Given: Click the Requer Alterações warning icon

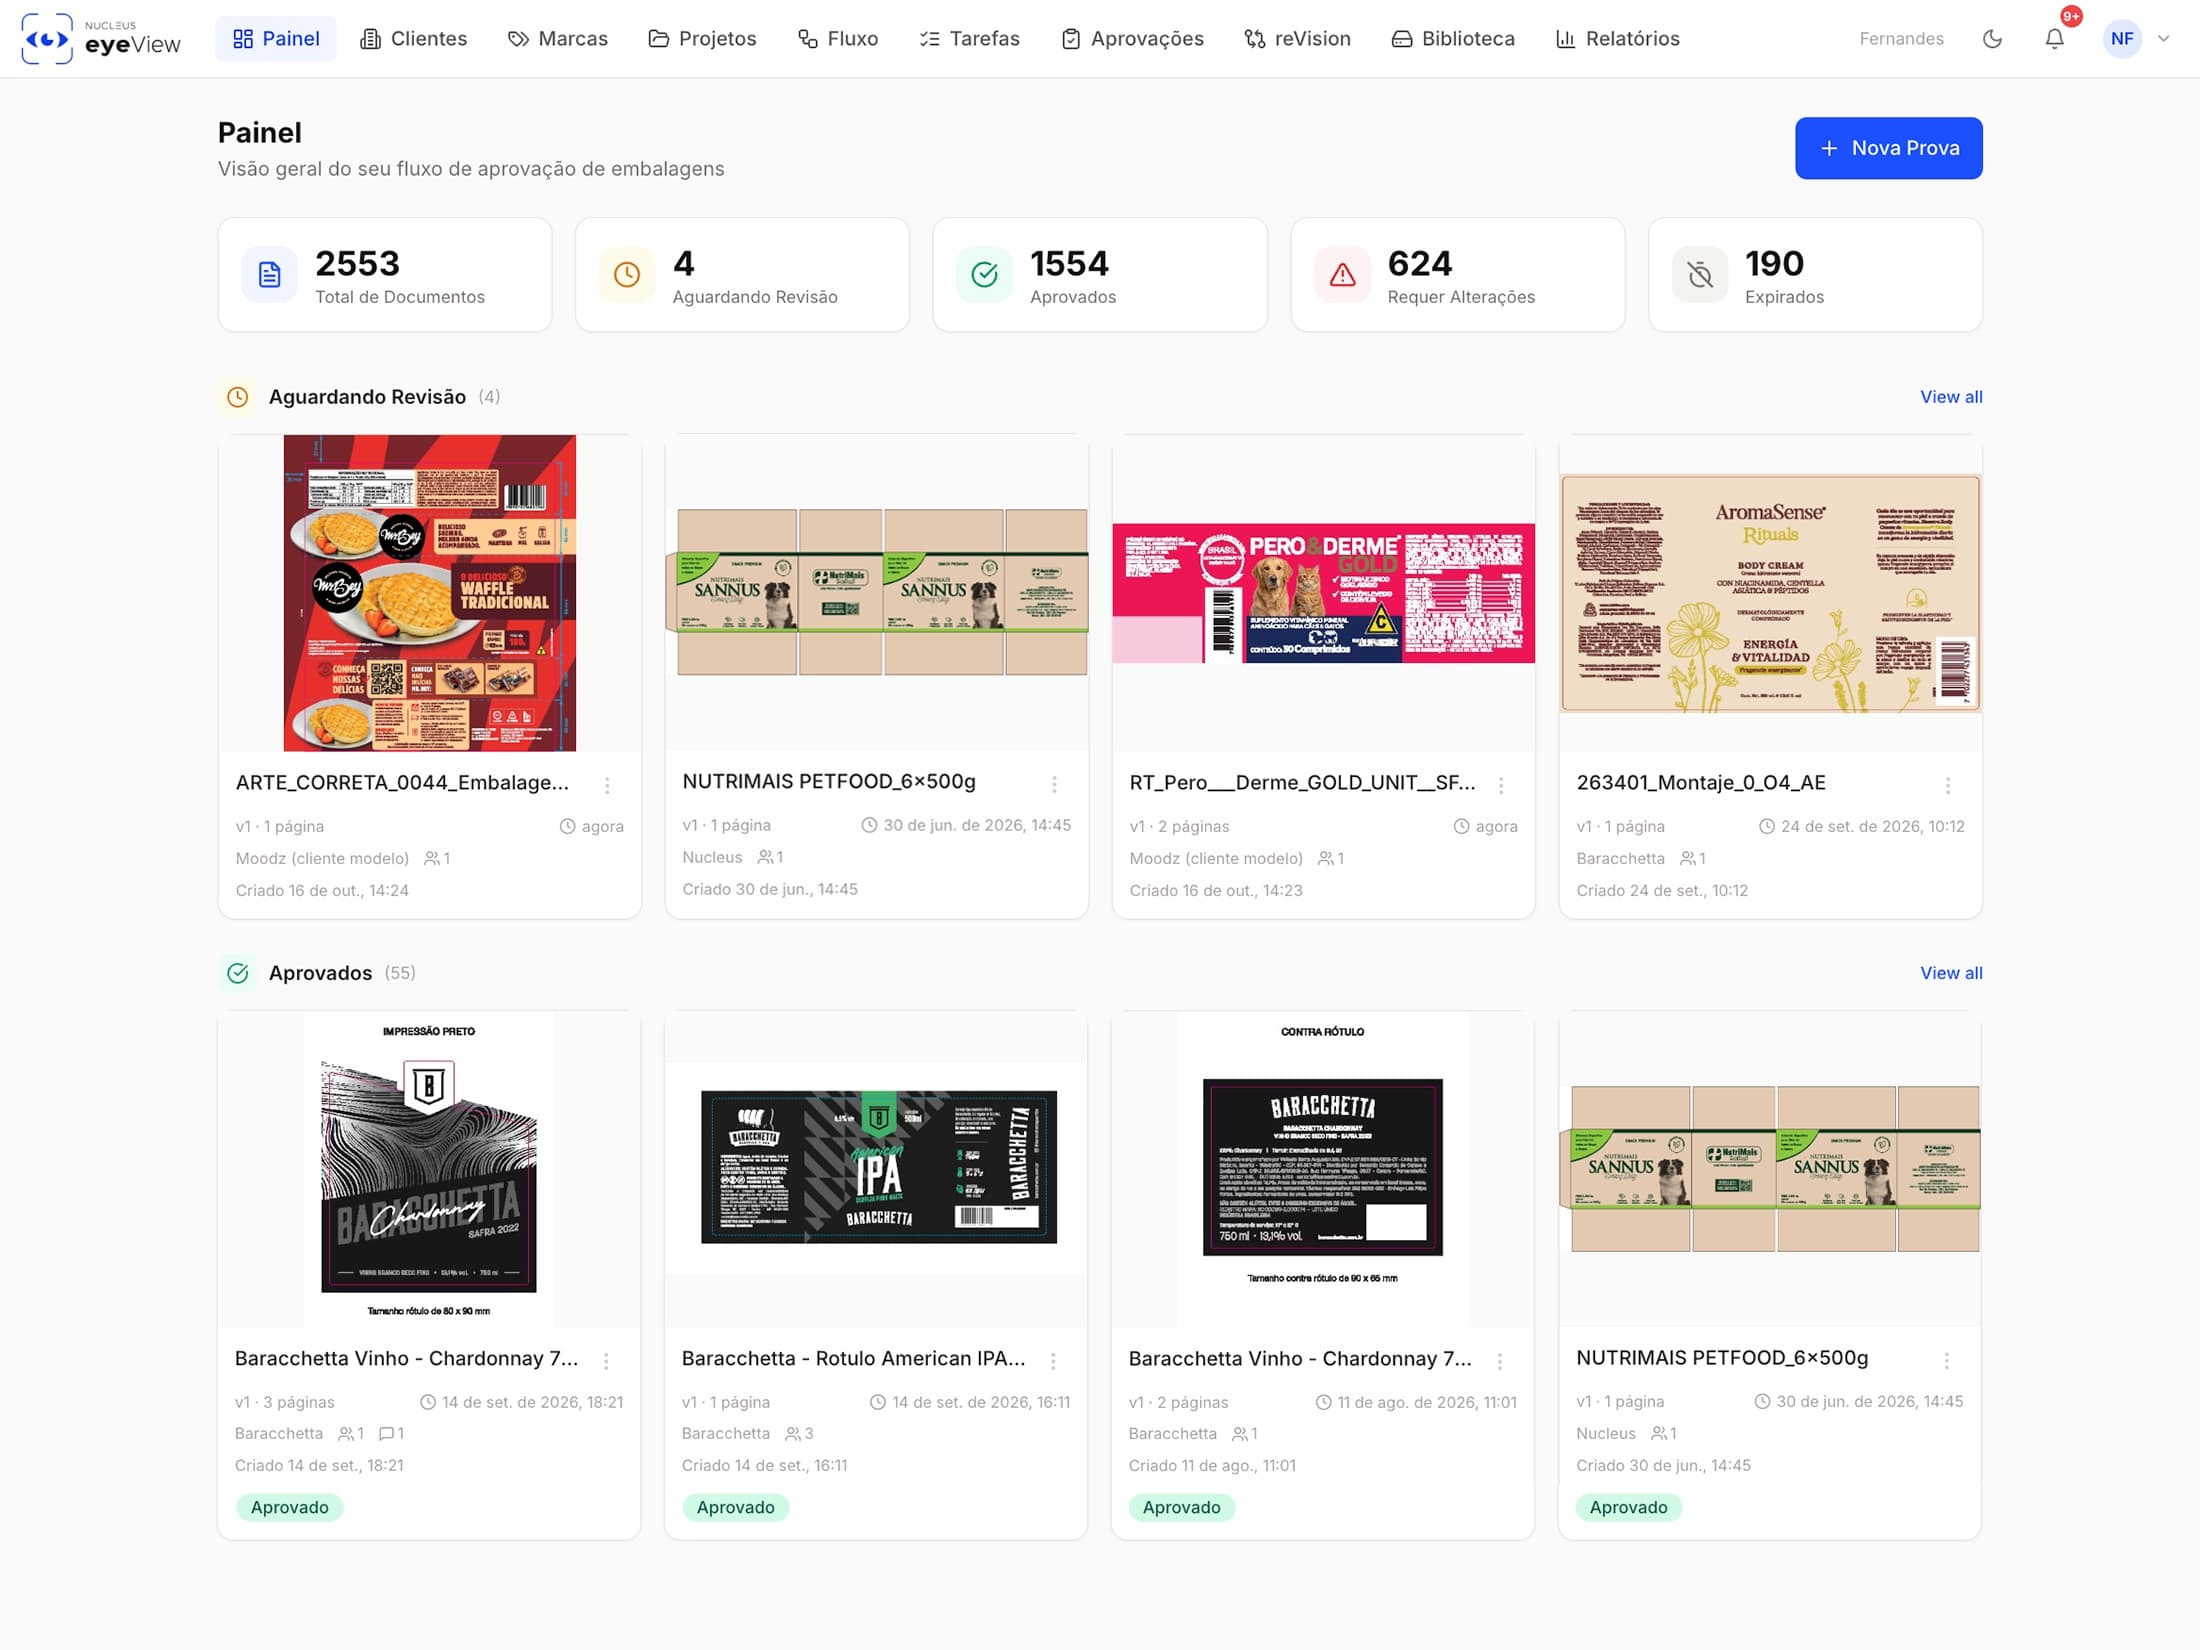Looking at the screenshot, I should [1342, 274].
